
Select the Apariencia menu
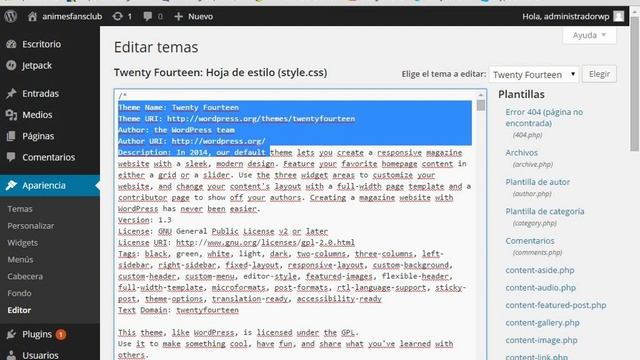50,185
